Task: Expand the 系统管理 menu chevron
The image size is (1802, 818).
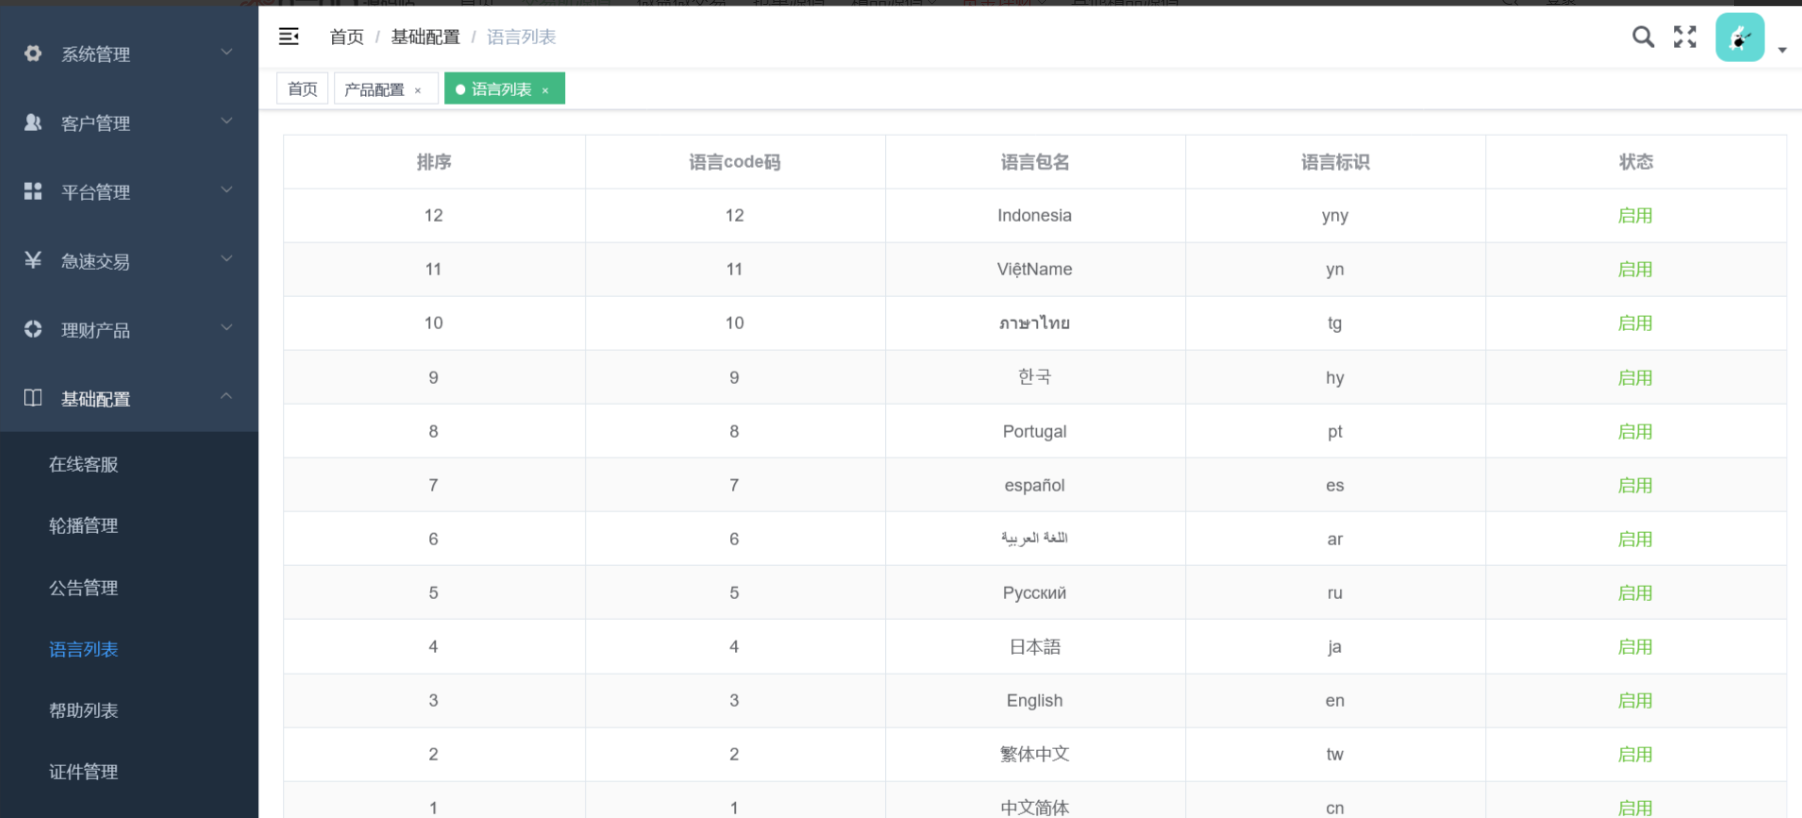Action: coord(227,52)
